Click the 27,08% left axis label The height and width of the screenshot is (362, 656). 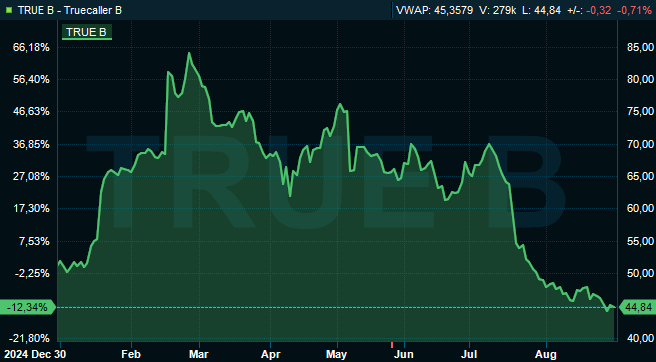pyautogui.click(x=32, y=177)
